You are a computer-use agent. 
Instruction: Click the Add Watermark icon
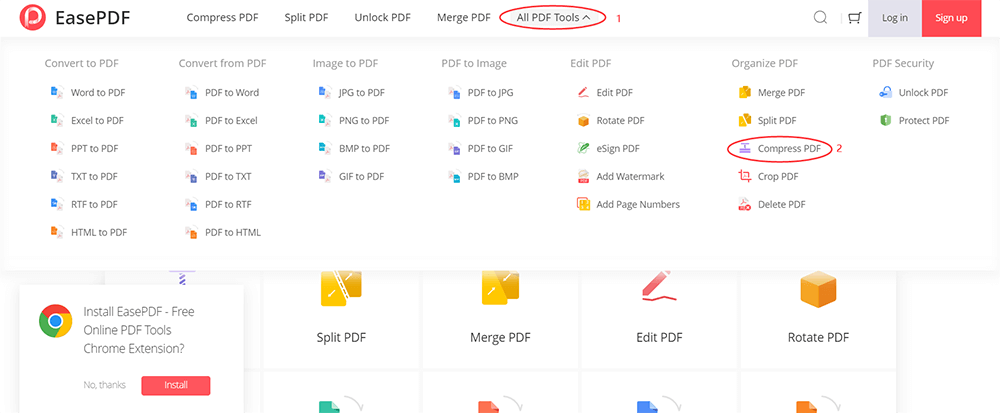[584, 177]
